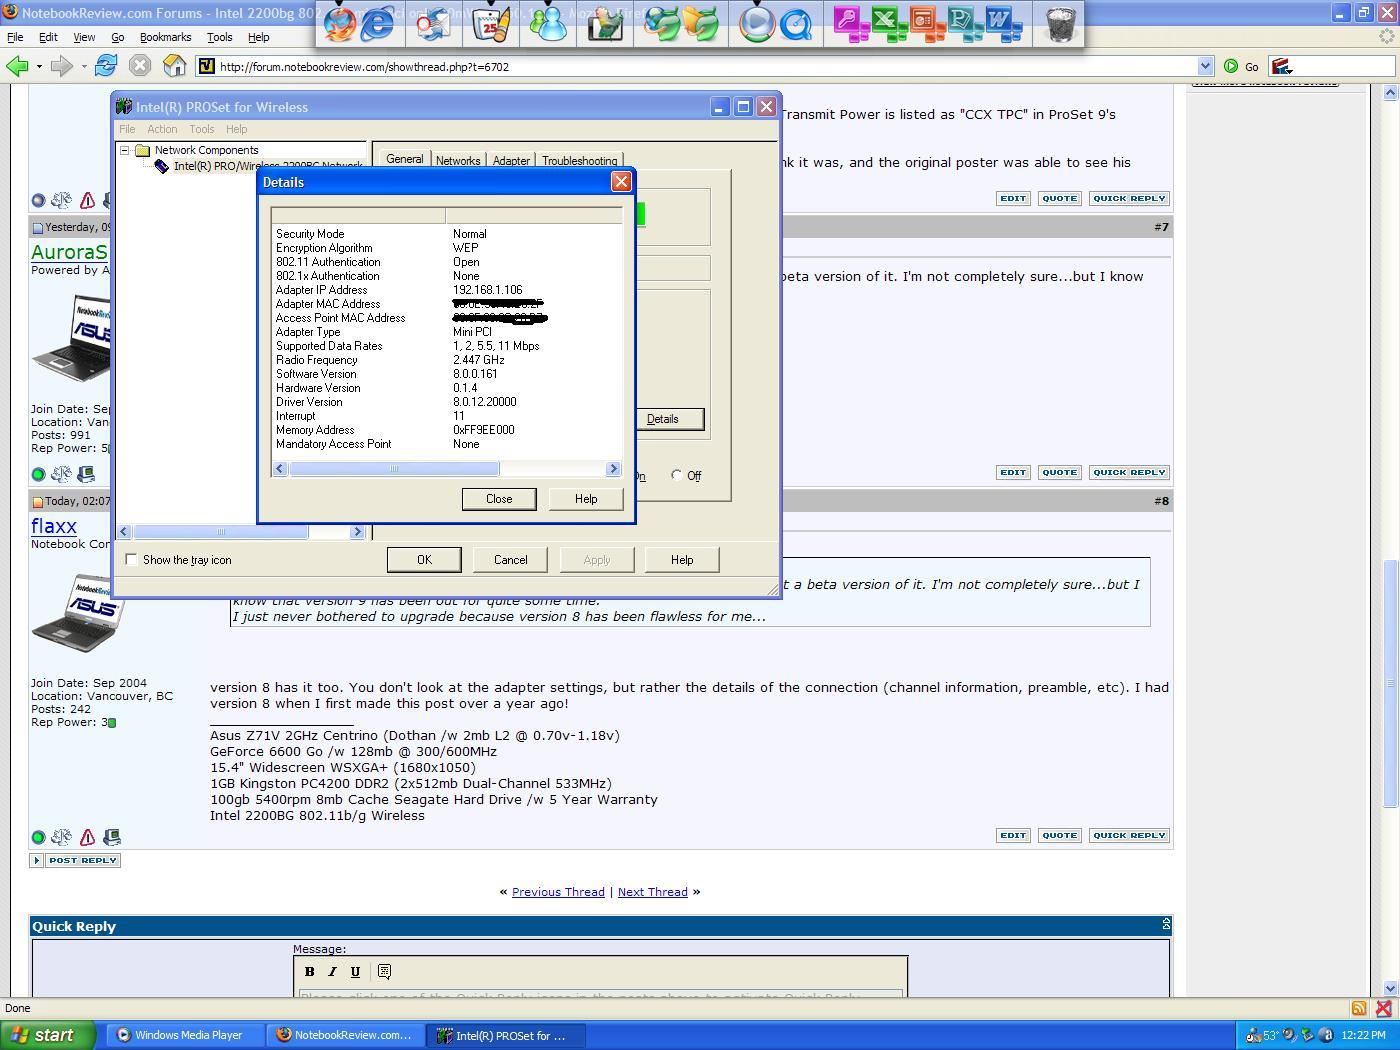
Task: Open the Action menu in PROSet
Action: (x=162, y=129)
